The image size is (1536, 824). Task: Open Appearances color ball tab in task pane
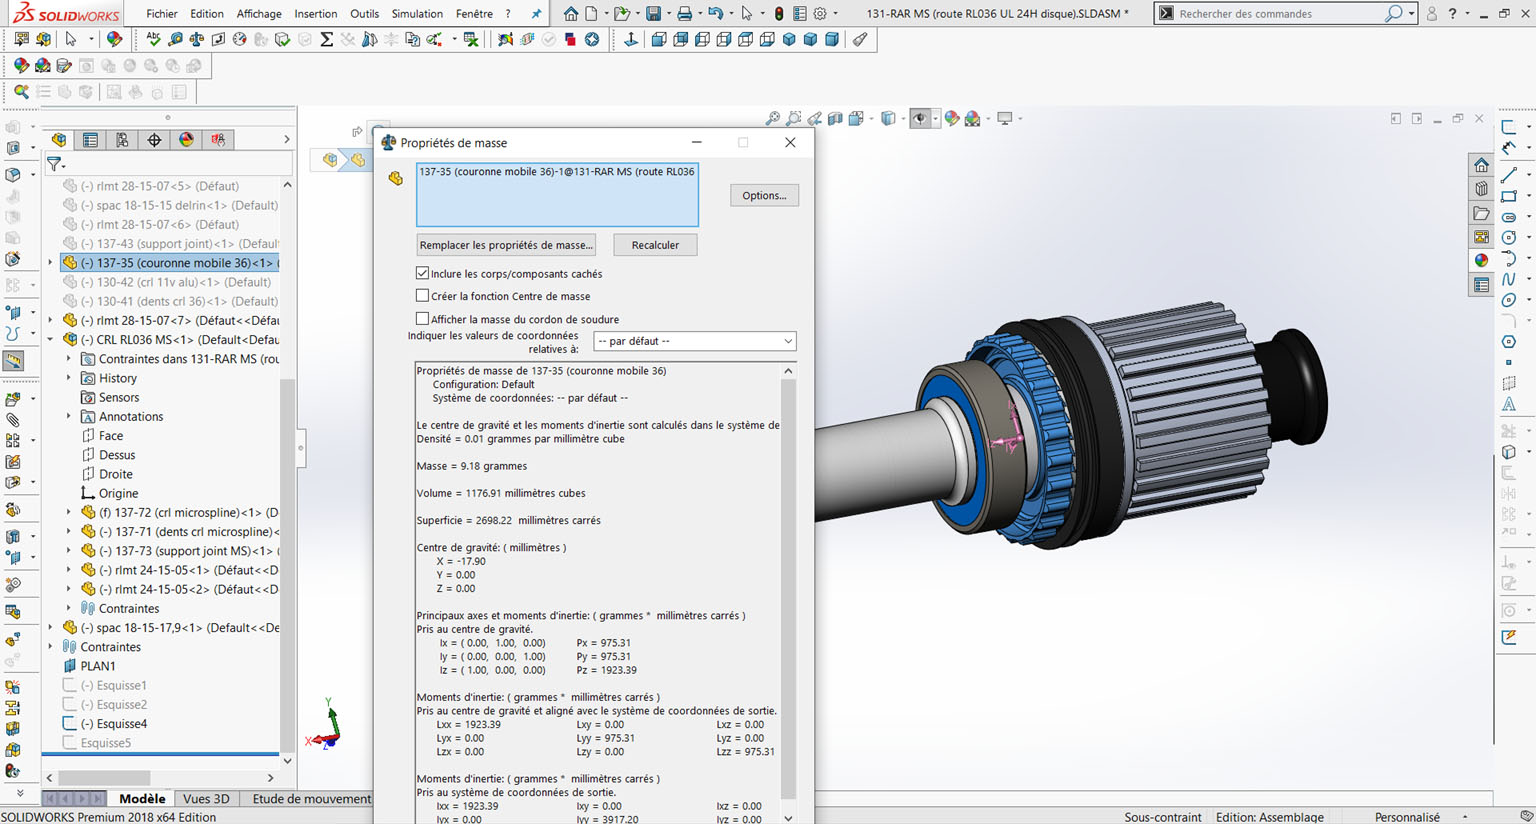point(1481,261)
